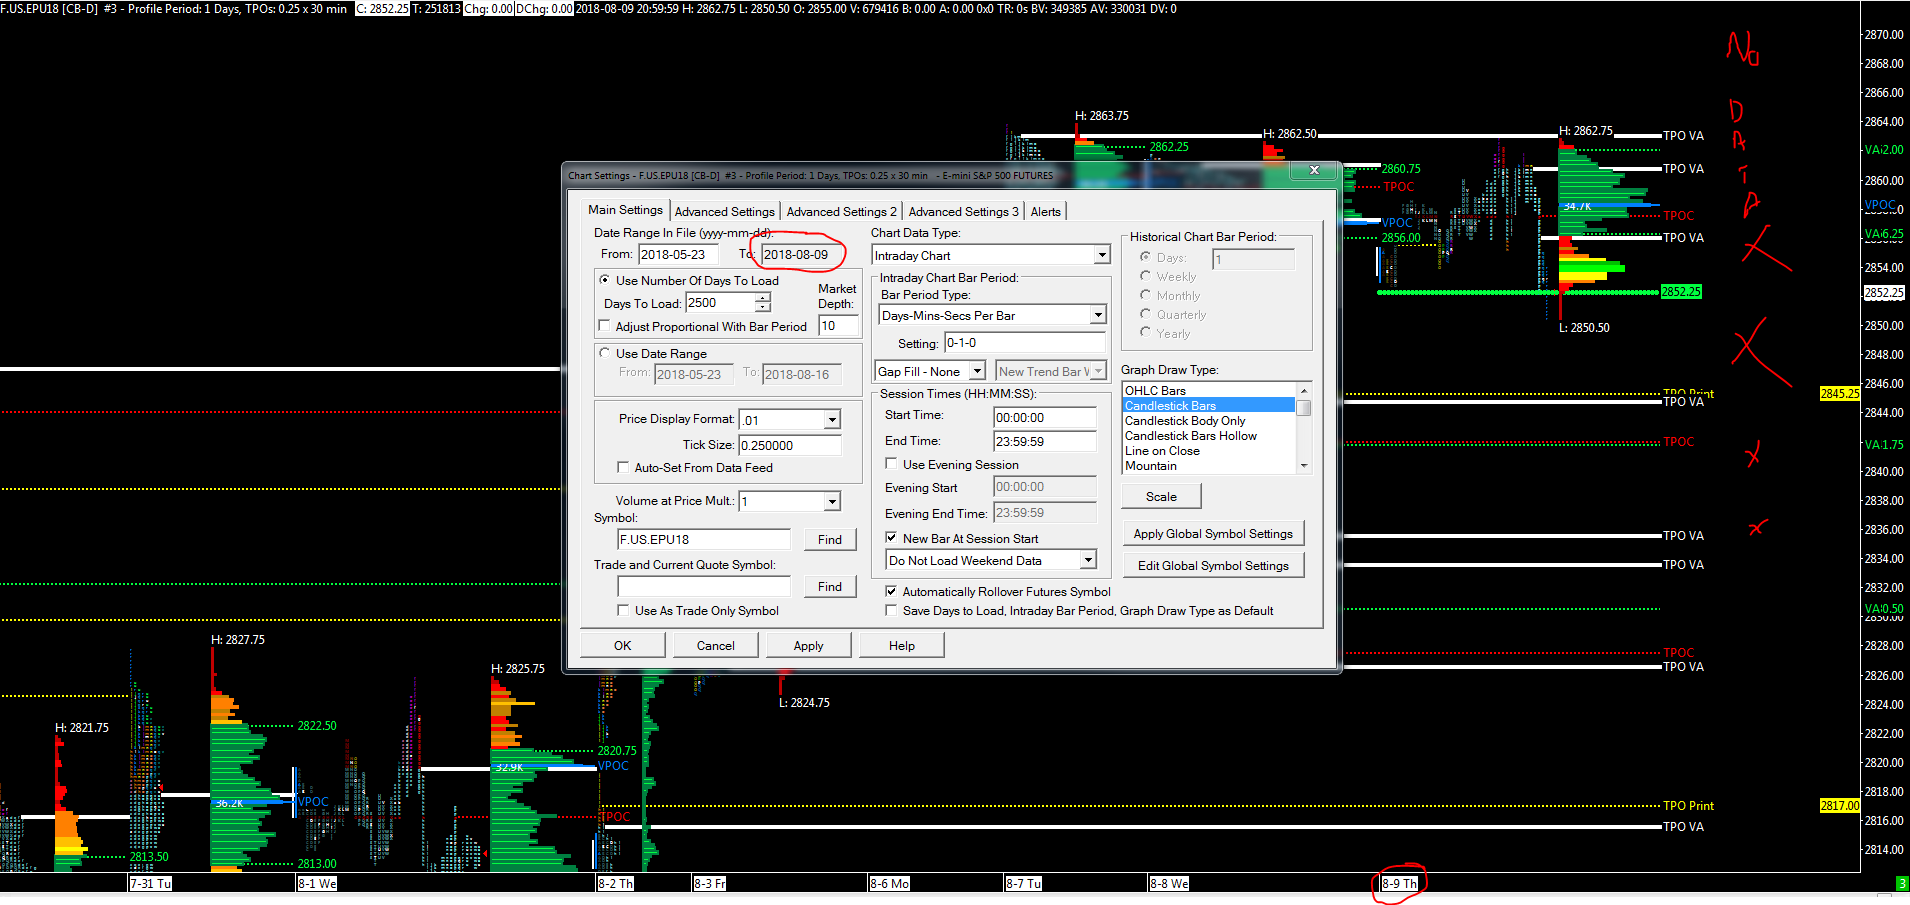Select Line on Close draw type
Viewport: 1910px width, 905px height.
(x=1161, y=451)
